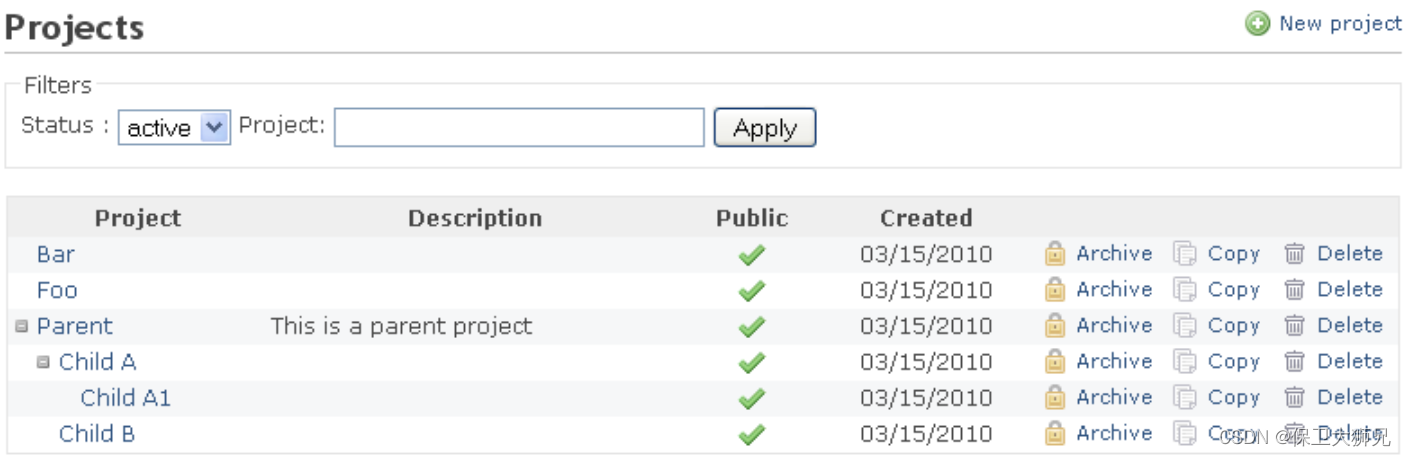
Task: Open the Bar project link
Action: pos(55,254)
